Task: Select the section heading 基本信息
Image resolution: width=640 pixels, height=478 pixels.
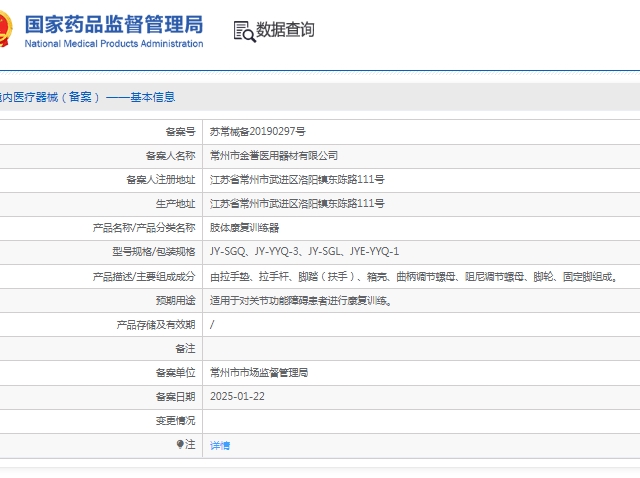Action: pos(153,97)
